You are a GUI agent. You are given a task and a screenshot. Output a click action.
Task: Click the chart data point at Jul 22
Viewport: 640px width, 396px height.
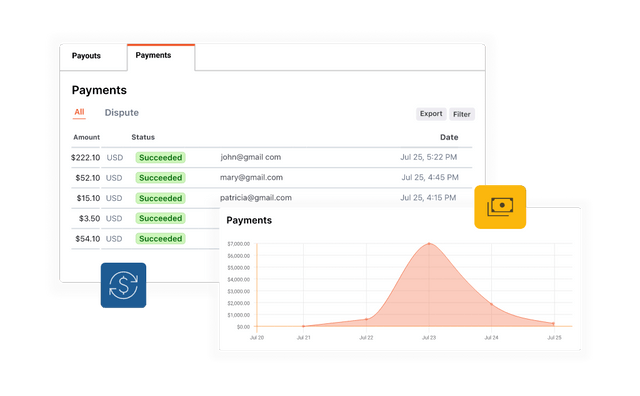point(366,319)
